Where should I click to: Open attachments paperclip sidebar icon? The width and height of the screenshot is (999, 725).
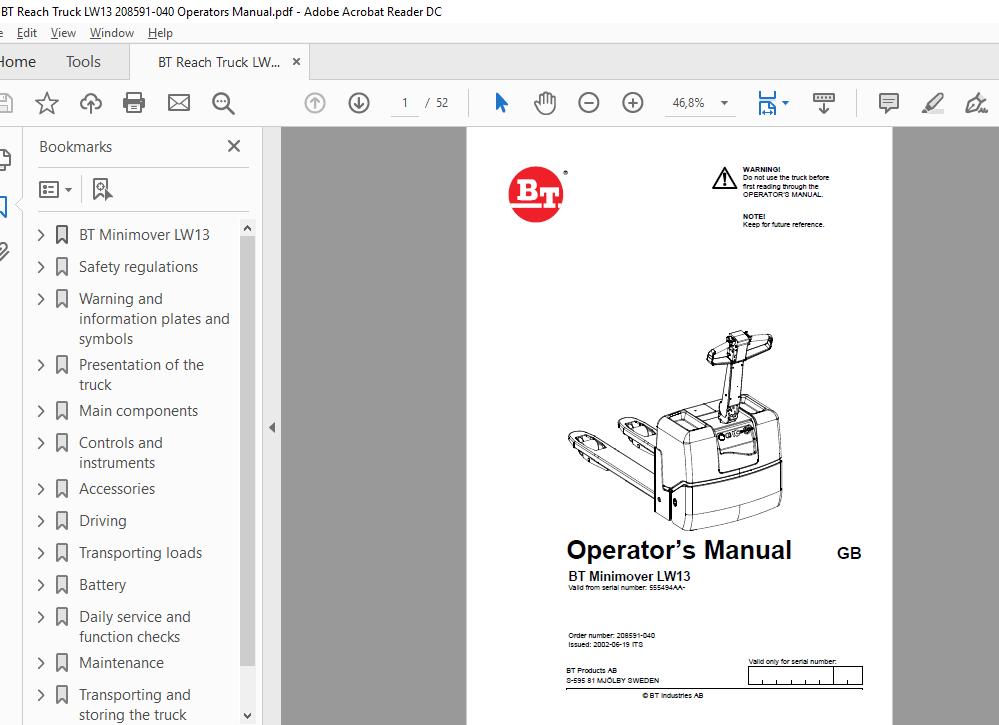(4, 251)
